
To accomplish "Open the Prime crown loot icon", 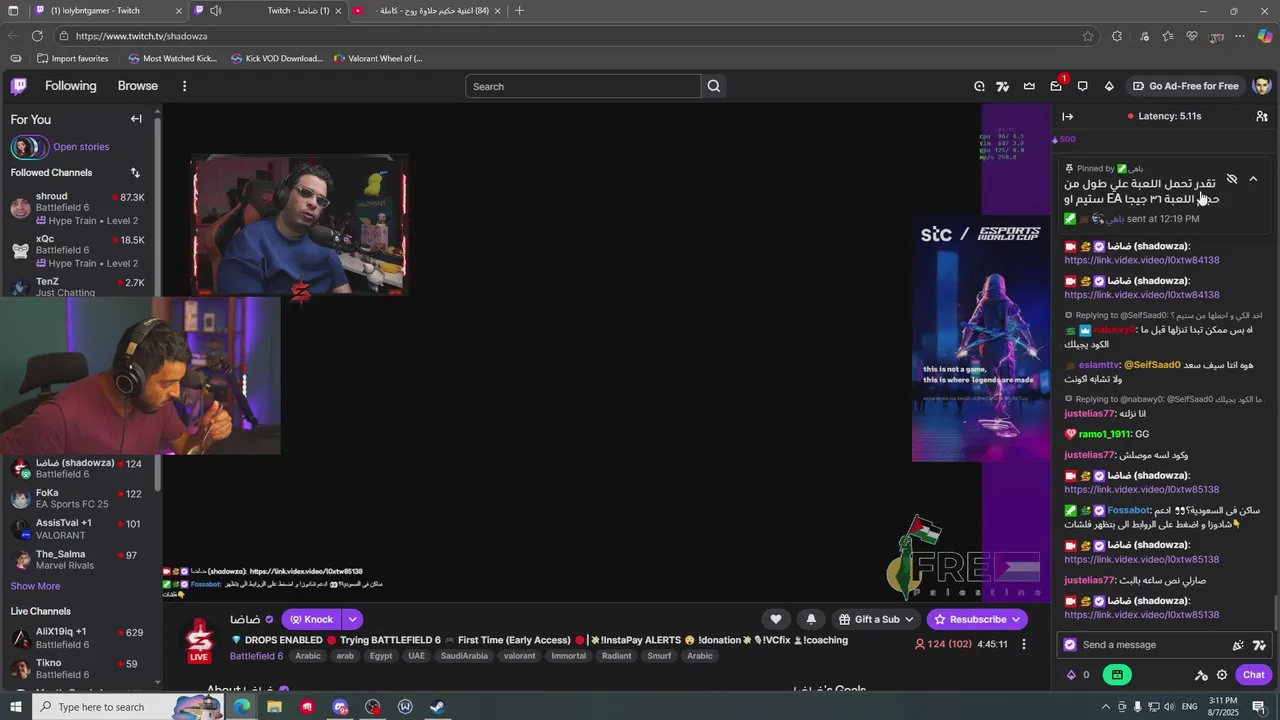I will (1029, 86).
